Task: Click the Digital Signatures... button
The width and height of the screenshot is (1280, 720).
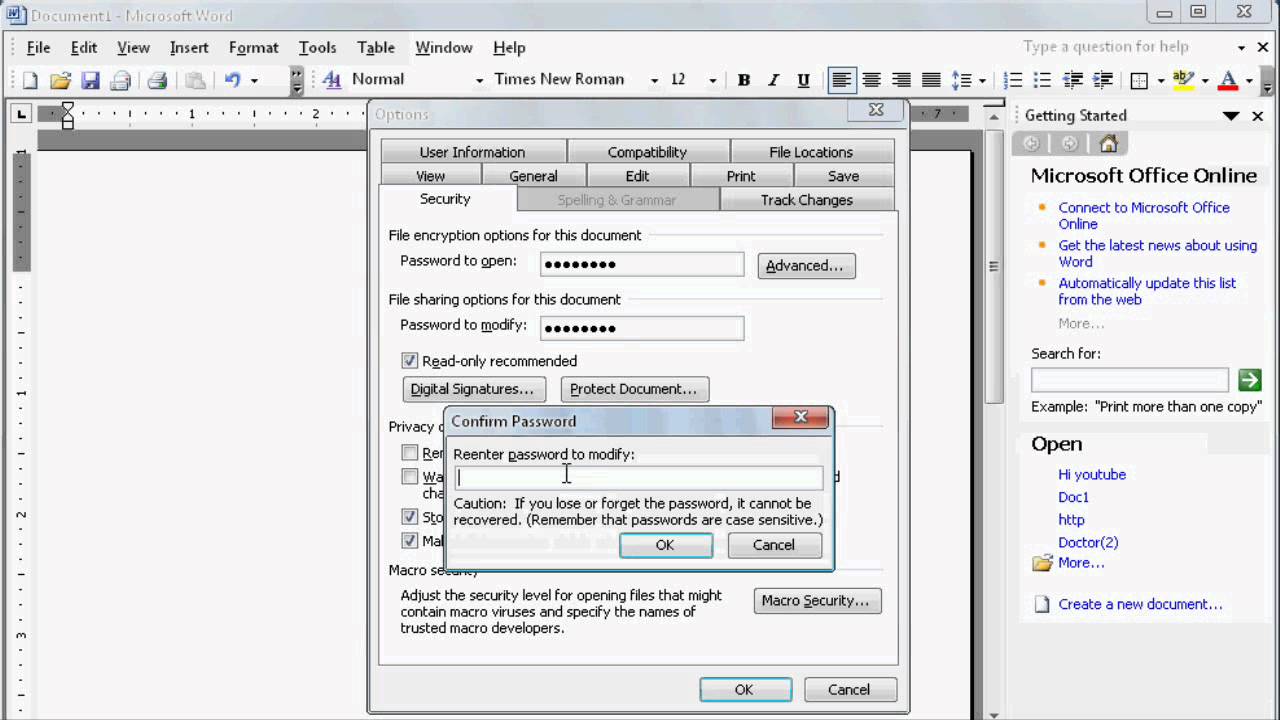Action: click(472, 389)
